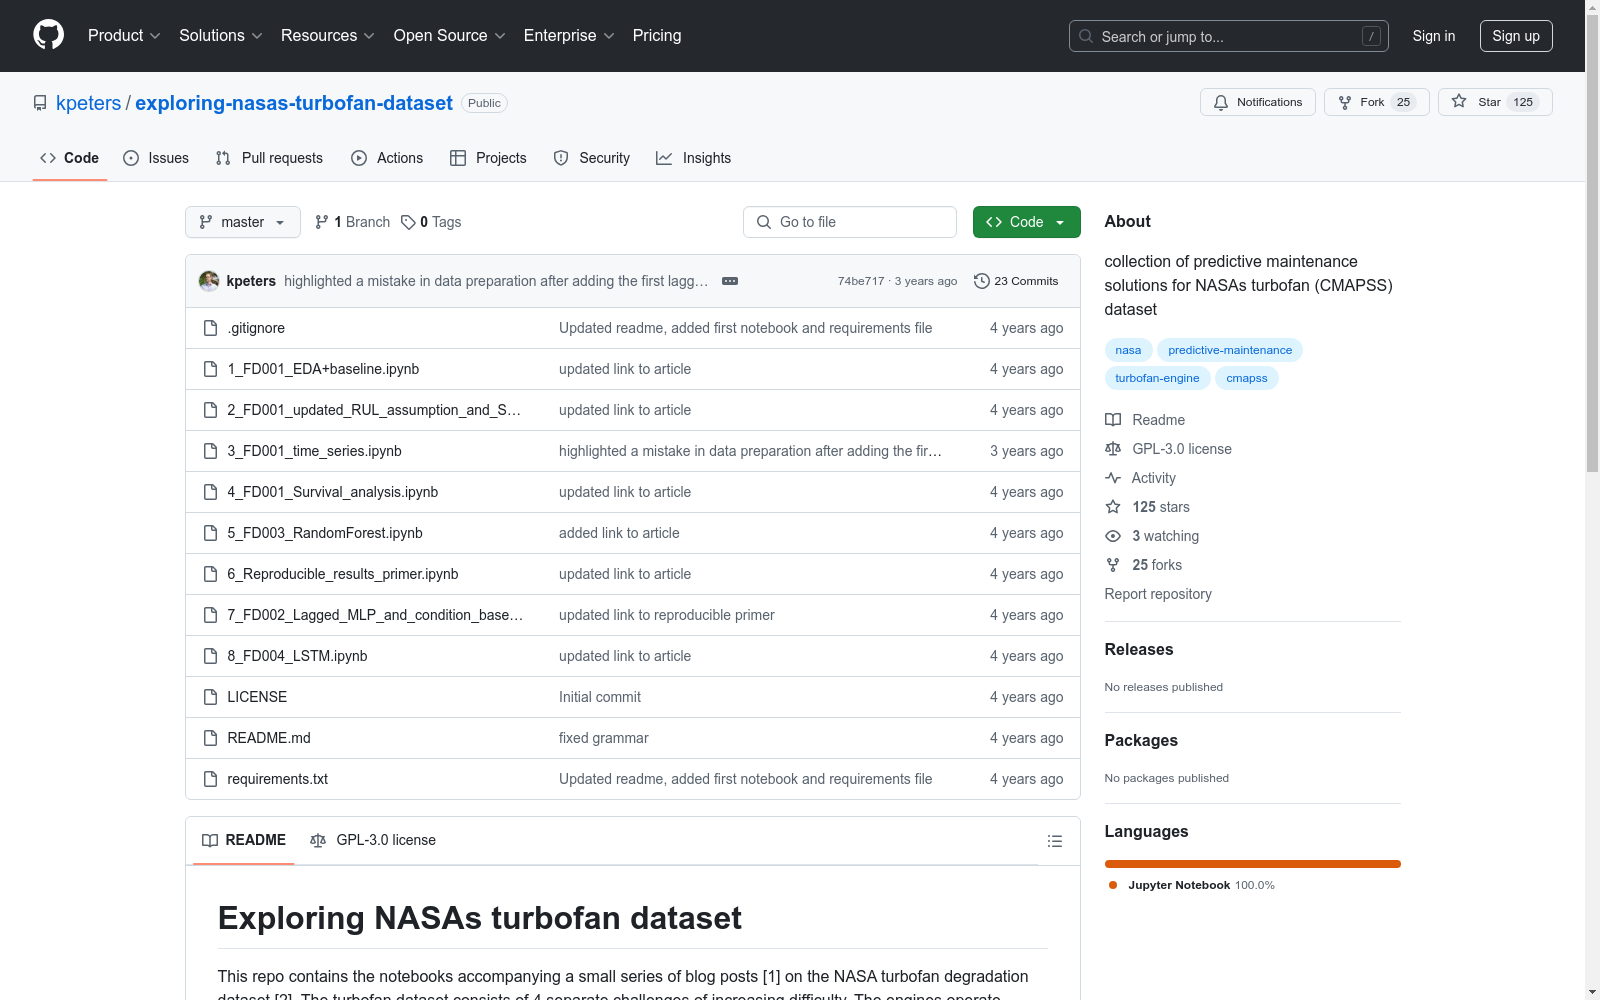View 1 Branch link
The width and height of the screenshot is (1600, 1000).
[352, 222]
